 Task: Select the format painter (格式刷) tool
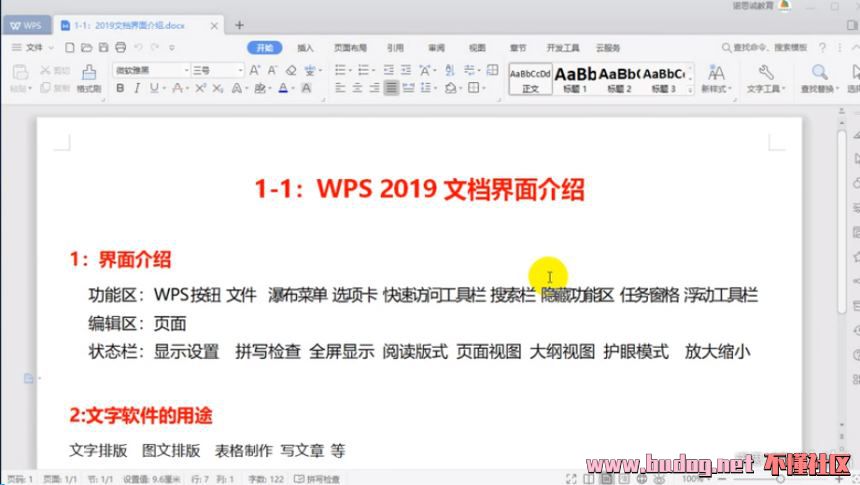click(x=89, y=78)
